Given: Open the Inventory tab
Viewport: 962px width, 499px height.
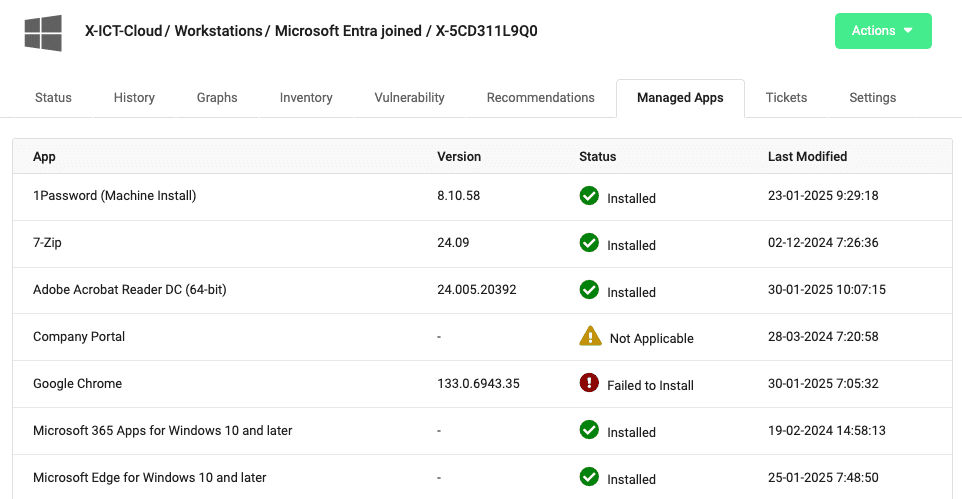Looking at the screenshot, I should tap(306, 98).
